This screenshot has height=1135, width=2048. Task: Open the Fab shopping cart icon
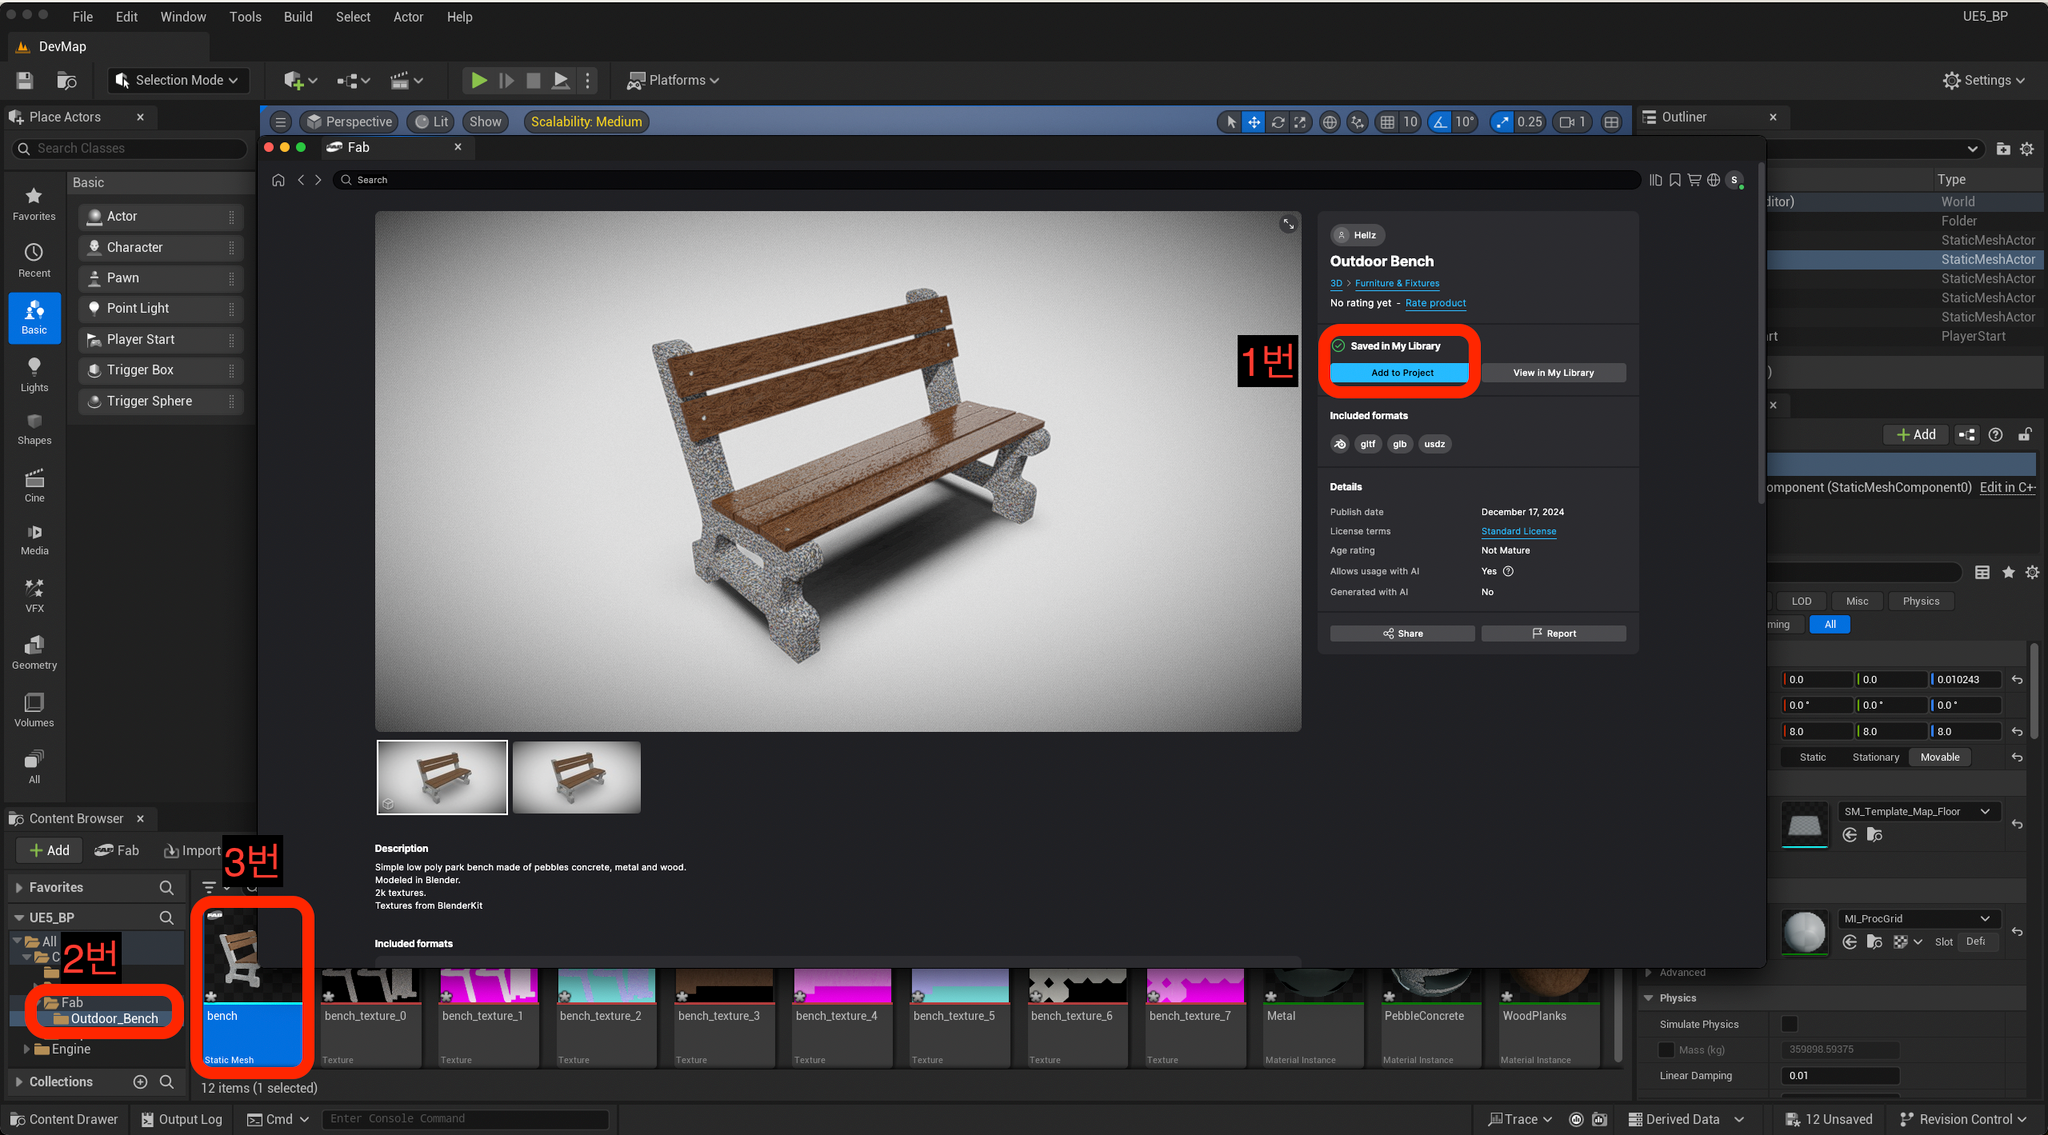coord(1694,180)
